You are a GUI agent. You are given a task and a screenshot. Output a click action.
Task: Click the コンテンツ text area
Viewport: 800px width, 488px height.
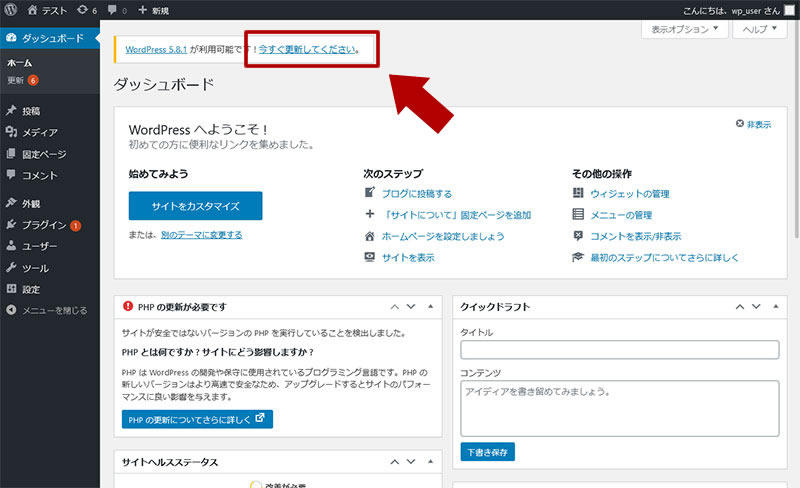tap(619, 408)
